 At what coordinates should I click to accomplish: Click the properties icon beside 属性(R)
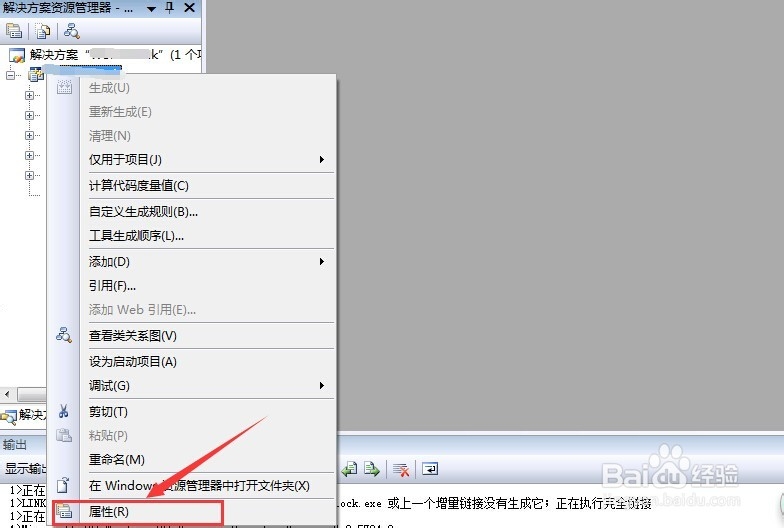pyautogui.click(x=64, y=512)
